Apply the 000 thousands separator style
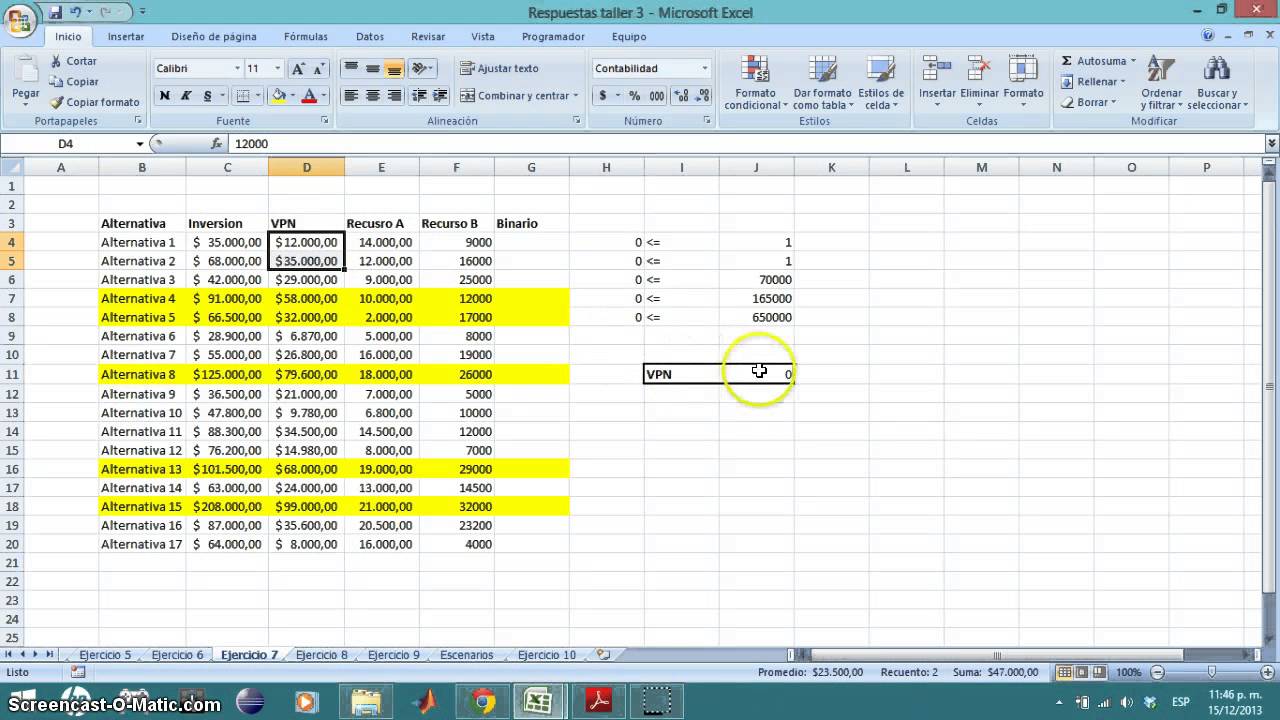The width and height of the screenshot is (1280, 720). pos(656,96)
